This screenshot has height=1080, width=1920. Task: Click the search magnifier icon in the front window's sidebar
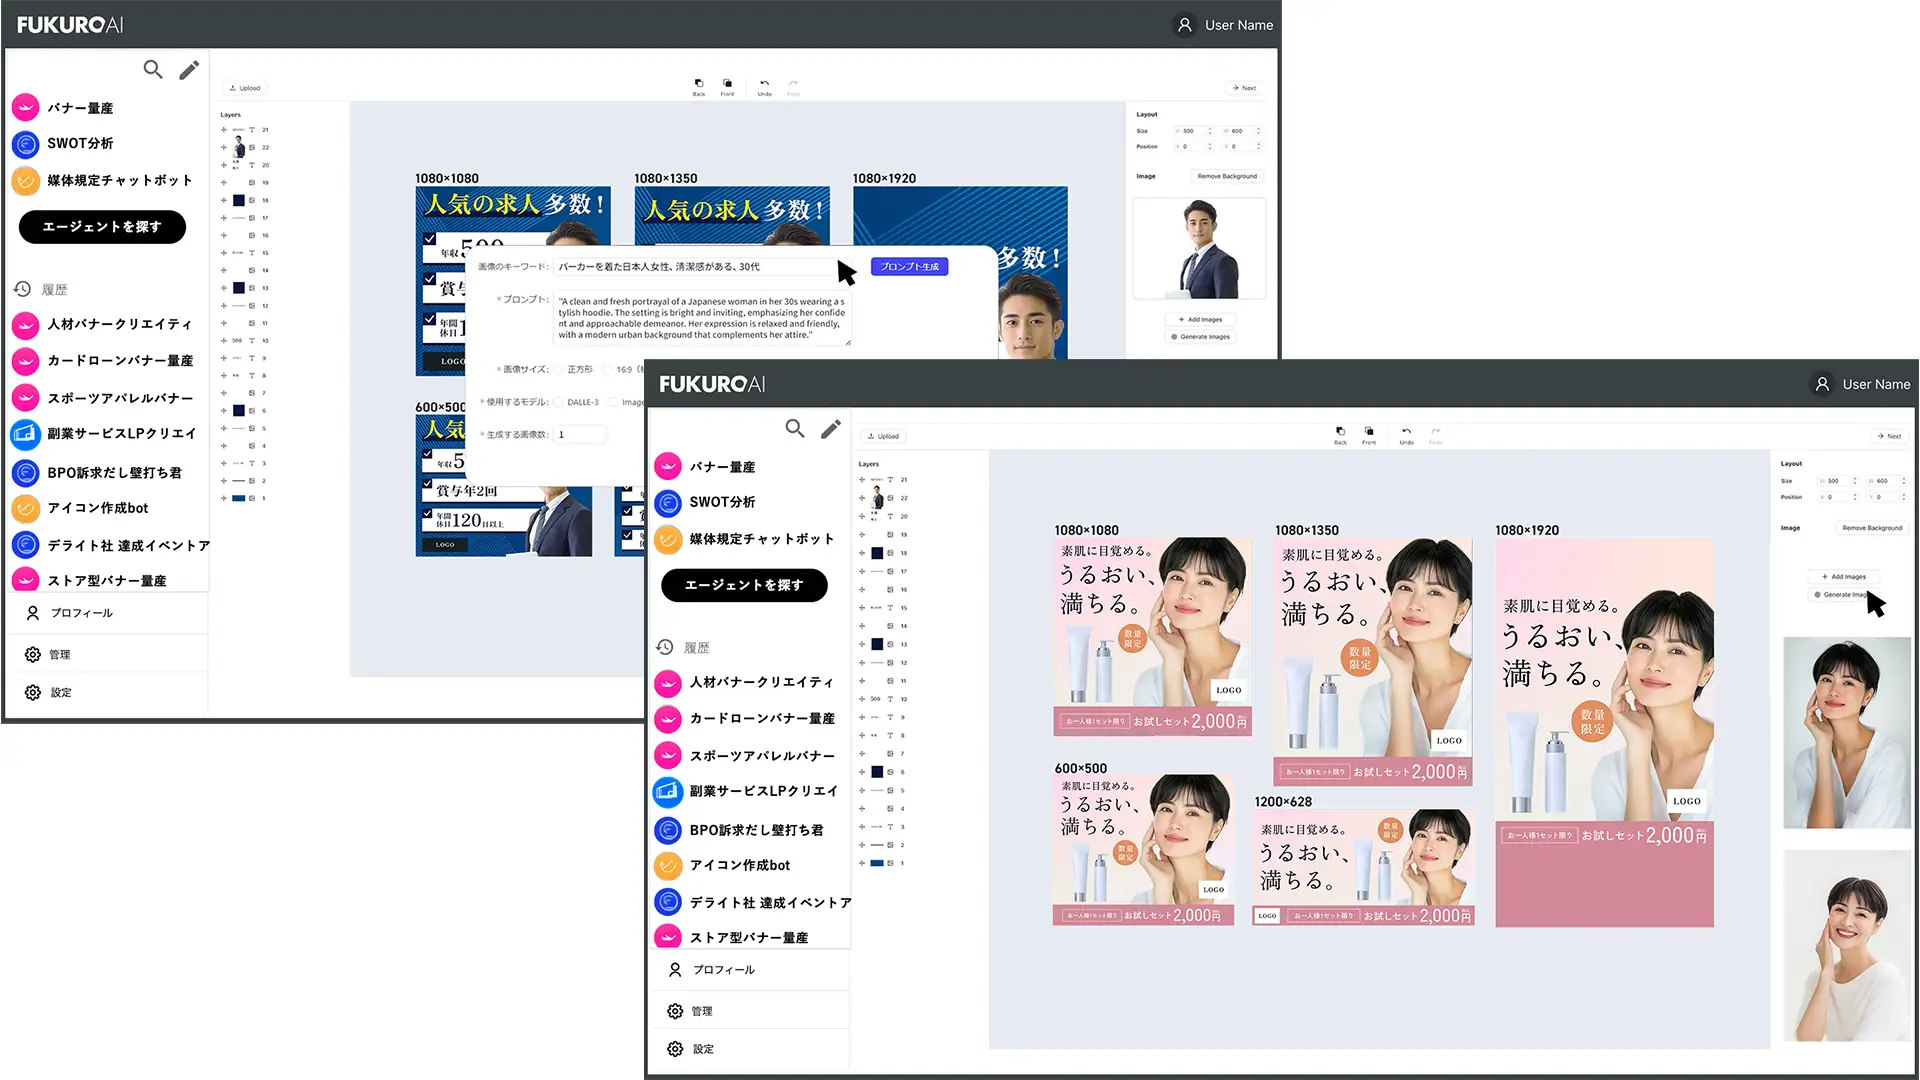tap(795, 429)
